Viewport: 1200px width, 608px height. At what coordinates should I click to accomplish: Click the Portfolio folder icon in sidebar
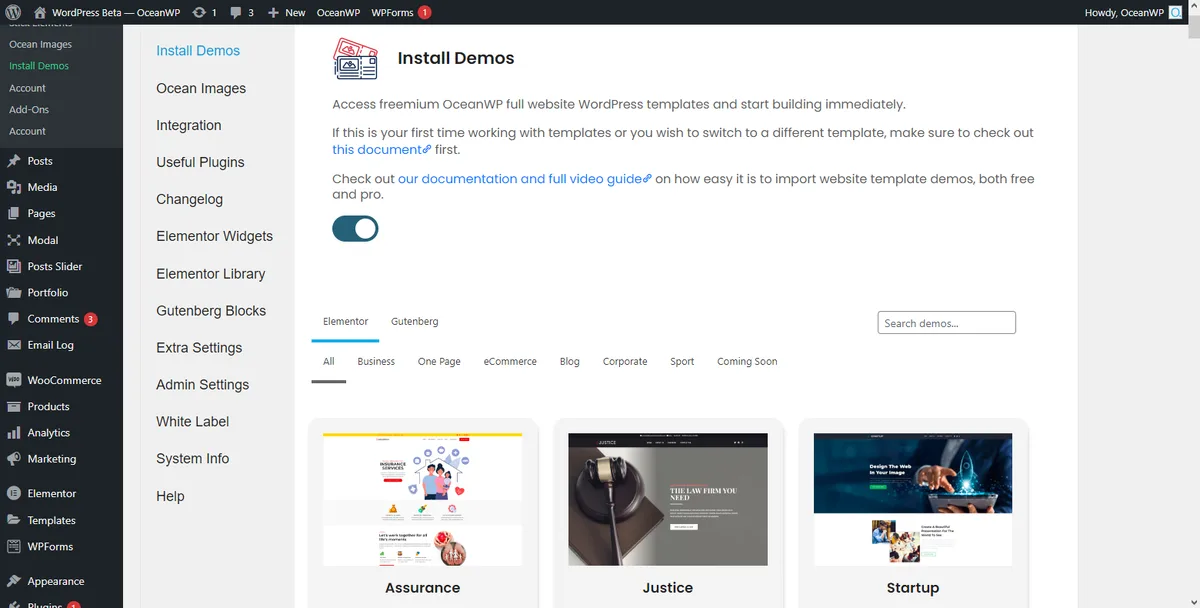tap(14, 292)
